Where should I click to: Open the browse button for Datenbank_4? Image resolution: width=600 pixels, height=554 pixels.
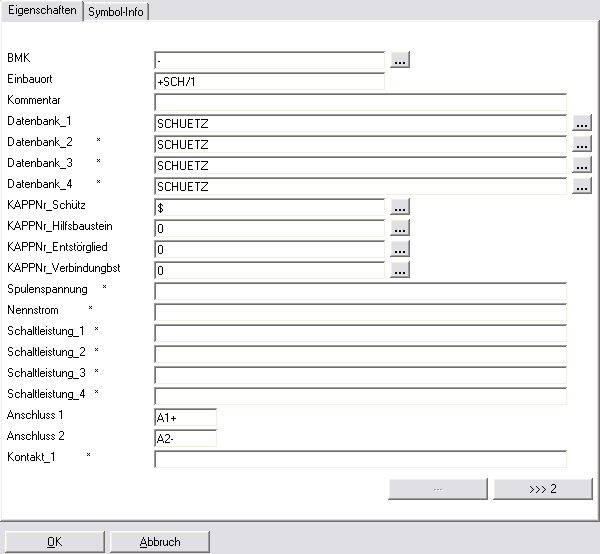[582, 186]
